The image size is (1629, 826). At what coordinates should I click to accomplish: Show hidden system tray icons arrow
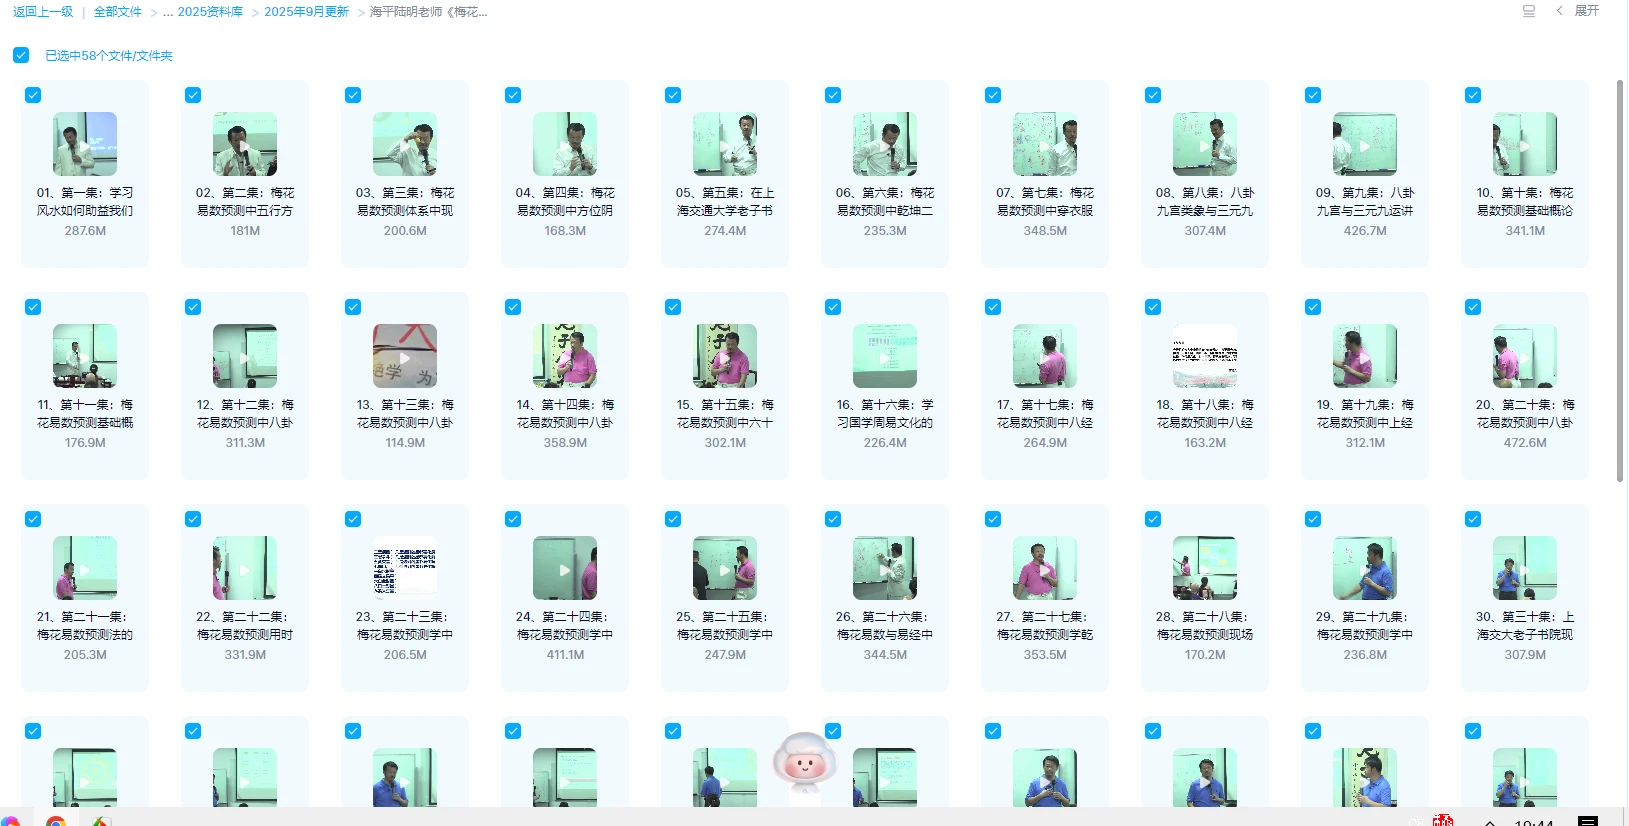click(1490, 821)
